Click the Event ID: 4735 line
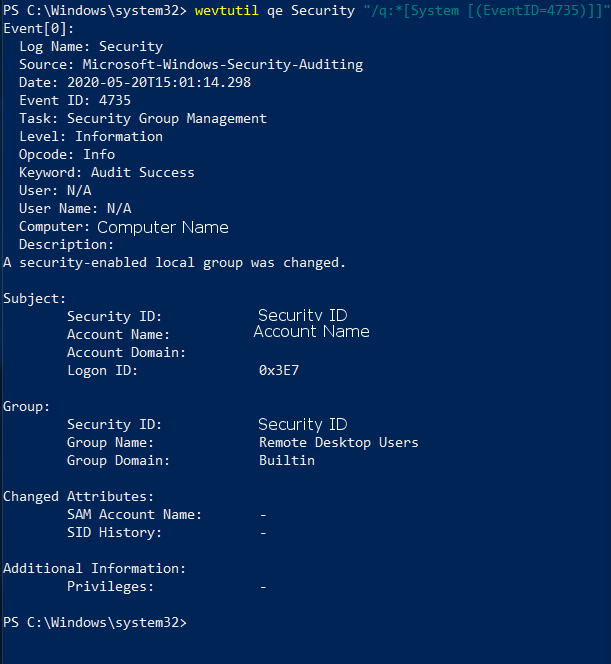Viewport: 611px width, 664px height. pos(75,100)
